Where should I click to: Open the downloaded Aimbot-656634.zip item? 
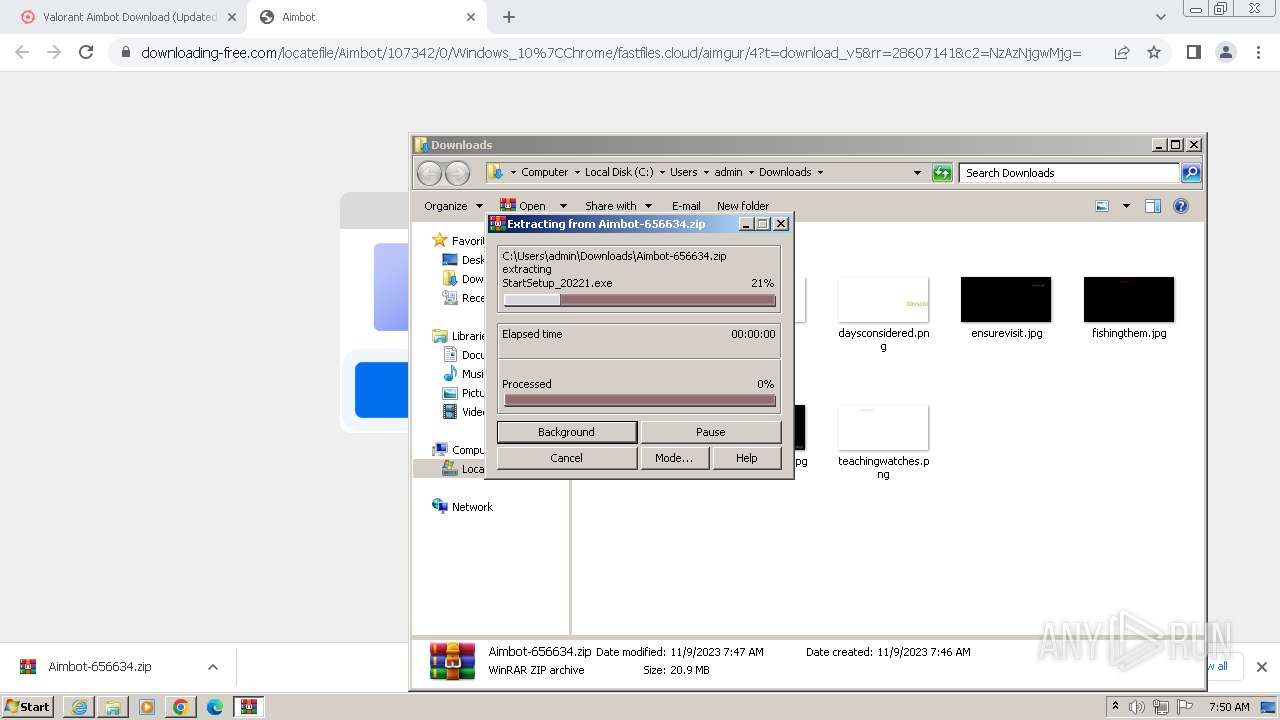98,667
